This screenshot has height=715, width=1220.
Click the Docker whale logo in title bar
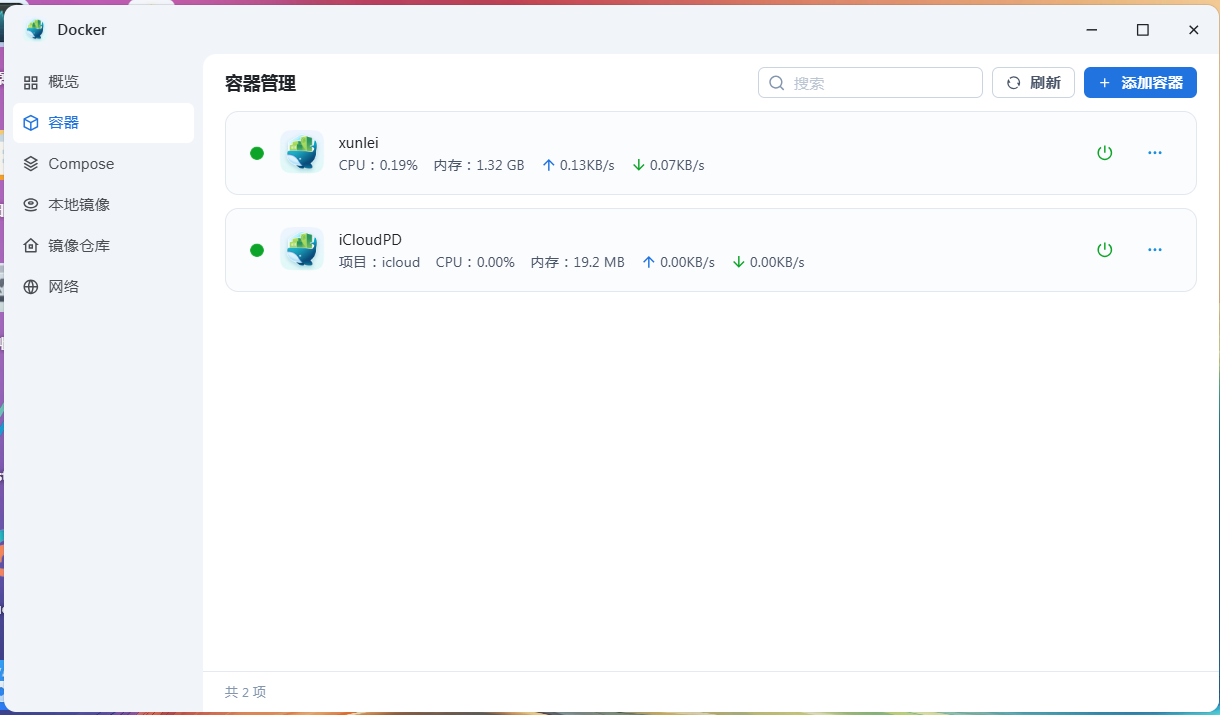click(36, 29)
